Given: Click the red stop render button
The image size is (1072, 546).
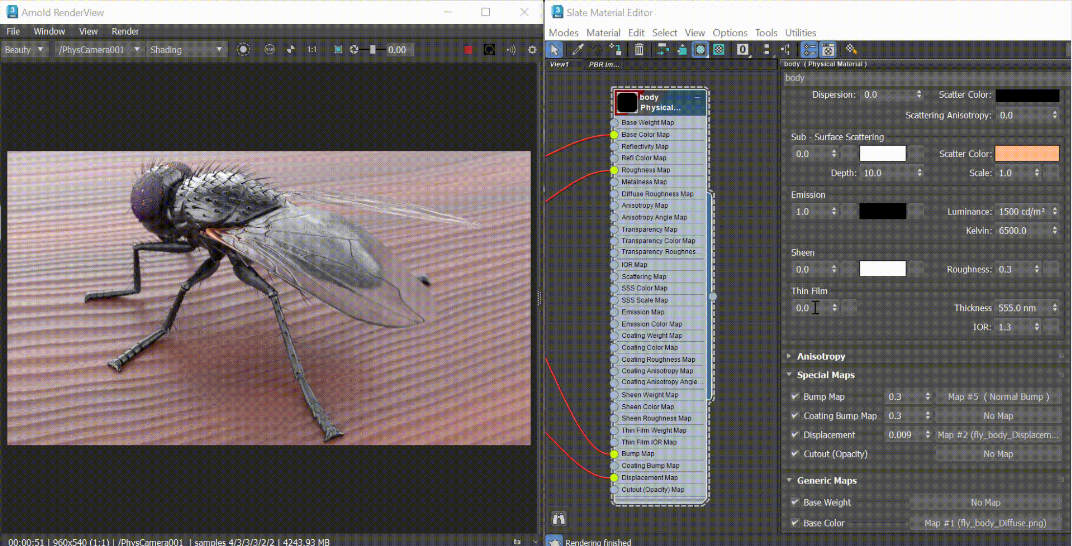Looking at the screenshot, I should point(468,49).
